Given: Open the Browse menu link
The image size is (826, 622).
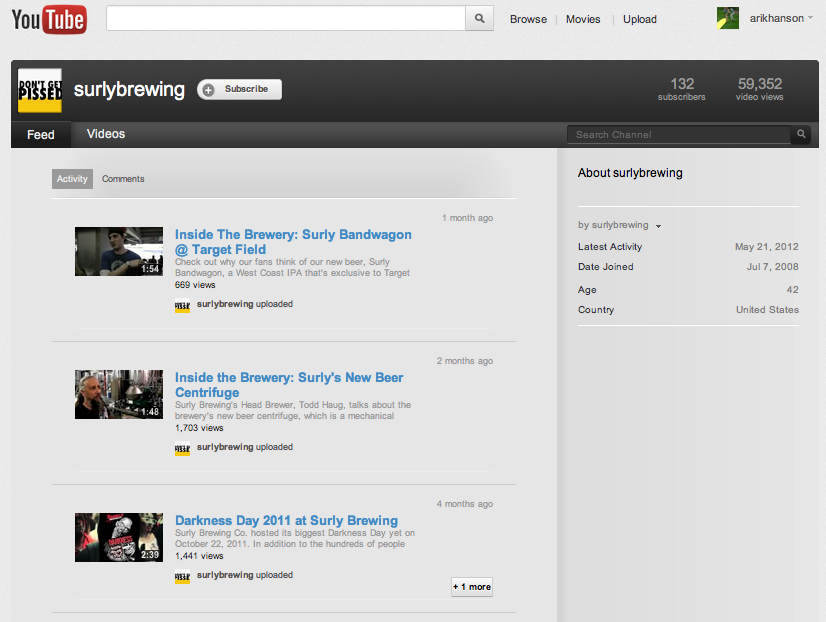Looking at the screenshot, I should [528, 19].
